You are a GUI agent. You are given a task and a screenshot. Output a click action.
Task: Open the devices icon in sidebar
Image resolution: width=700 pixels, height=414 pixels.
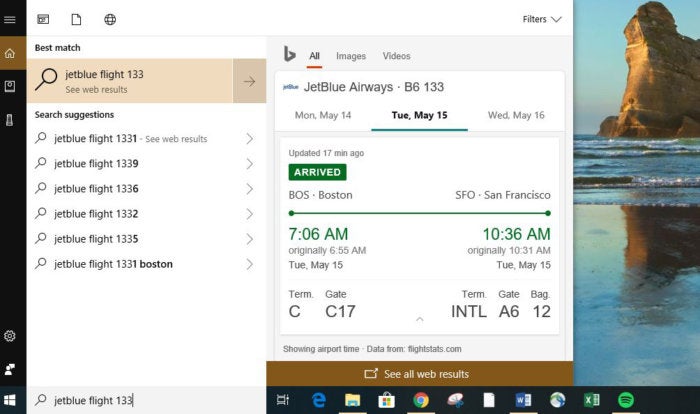[10, 120]
